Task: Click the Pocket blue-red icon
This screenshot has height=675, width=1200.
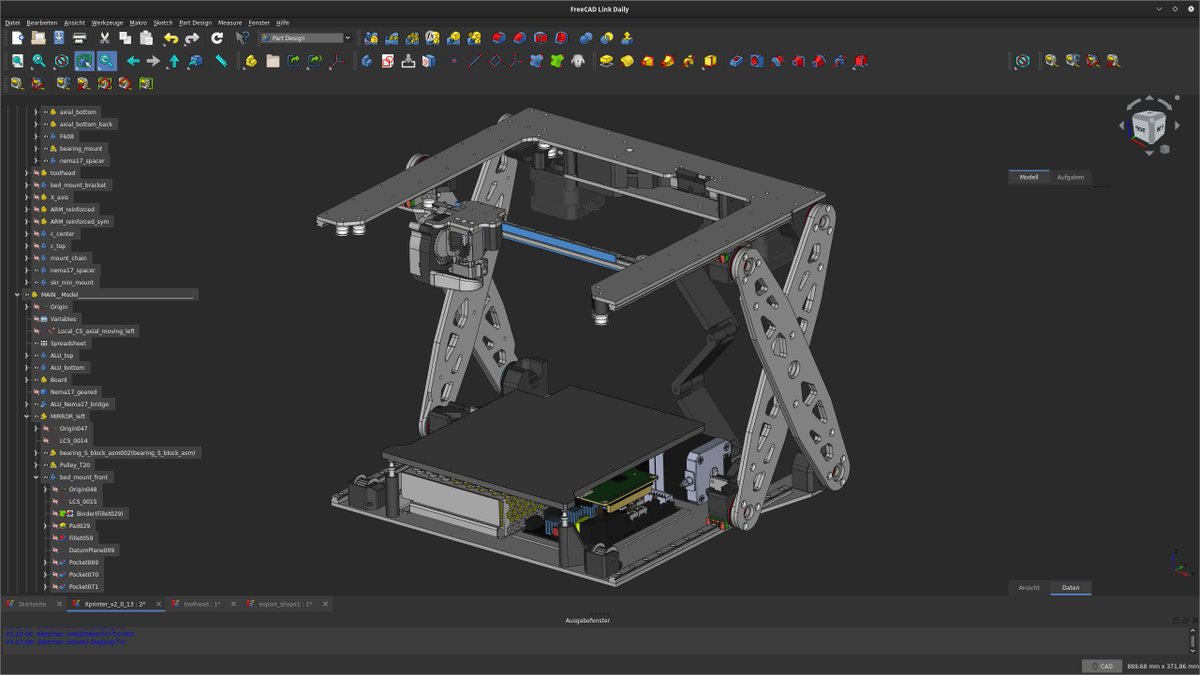Action: tap(736, 61)
